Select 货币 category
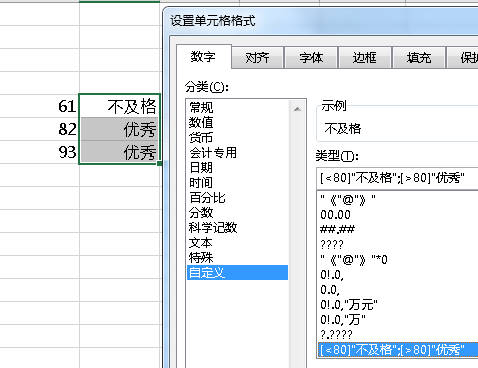Image resolution: width=478 pixels, height=368 pixels. (237, 137)
